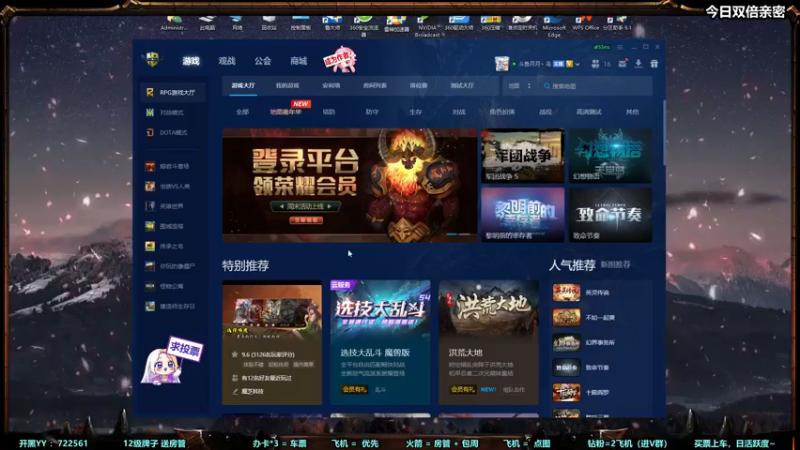Filter maps by 其他 category
The image size is (800, 450).
632,112
